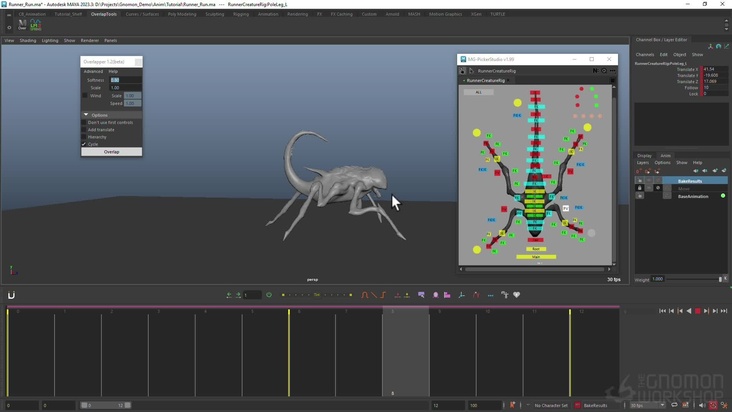Click the ALL button in picker
The height and width of the screenshot is (412, 732).
click(x=478, y=92)
